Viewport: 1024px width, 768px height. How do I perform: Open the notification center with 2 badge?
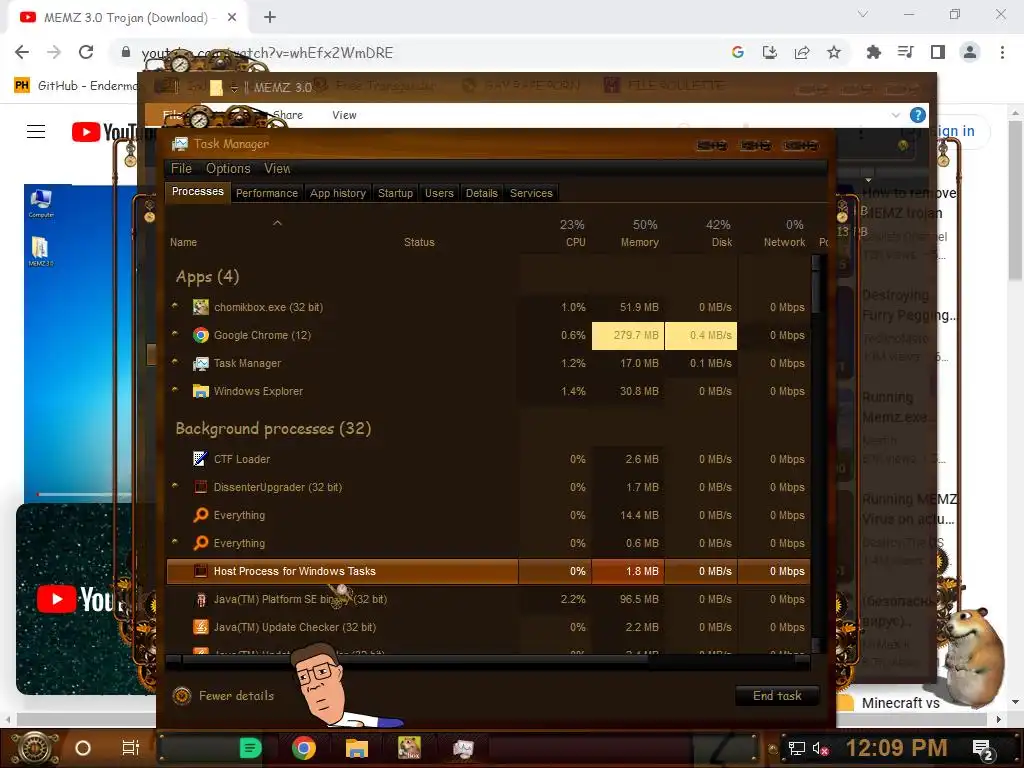(982, 750)
